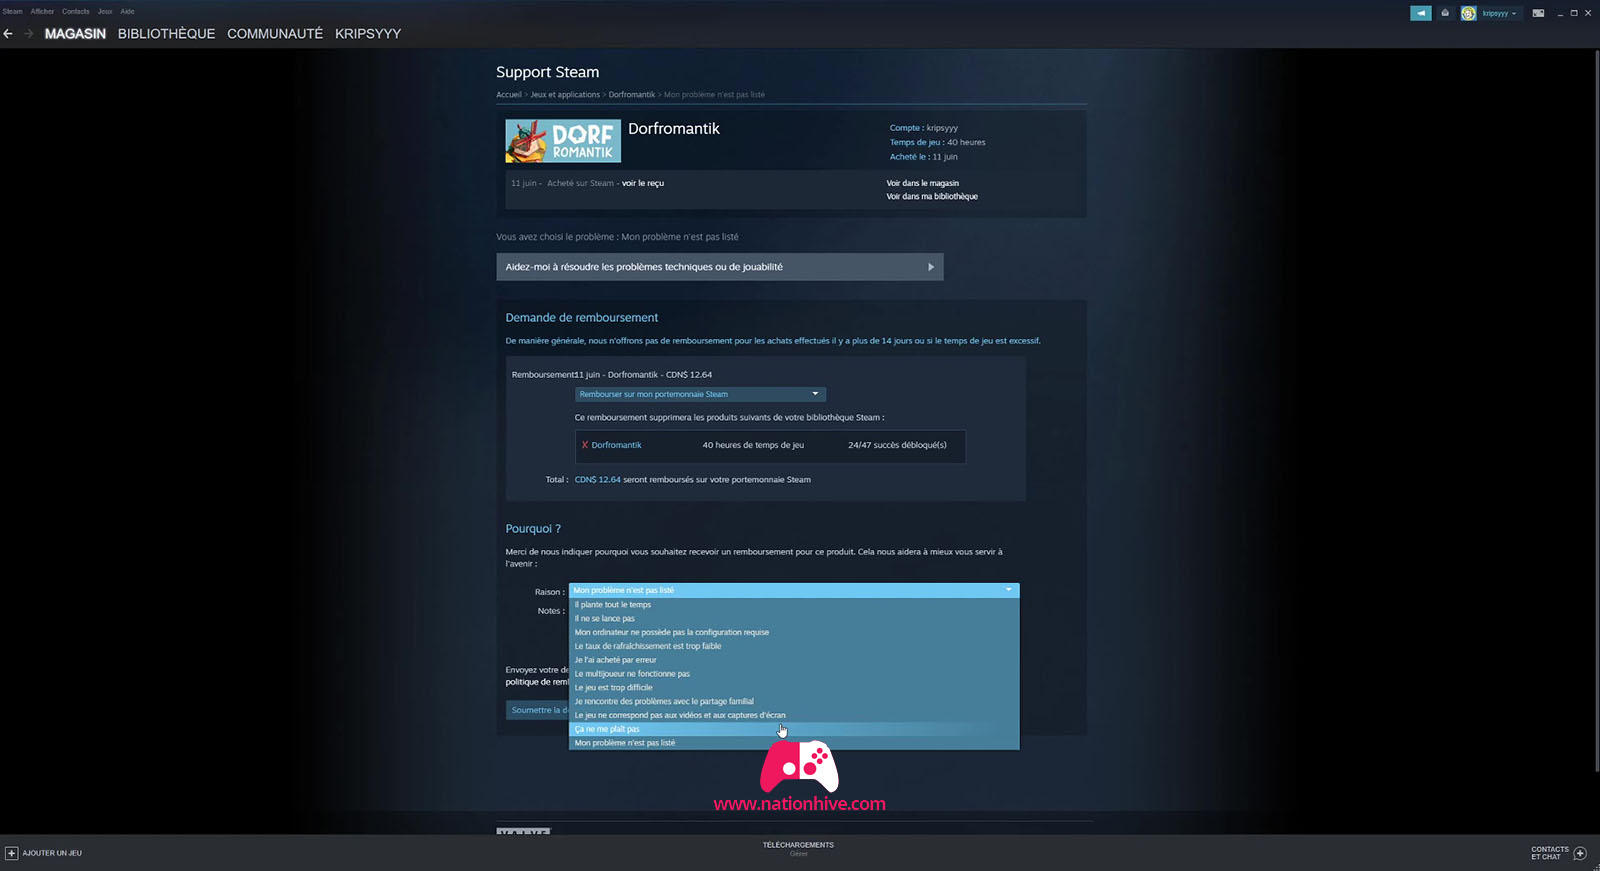Viewport: 1600px width, 871px height.
Task: Click the 'Demande de remboursement' heading
Action: pyautogui.click(x=582, y=318)
